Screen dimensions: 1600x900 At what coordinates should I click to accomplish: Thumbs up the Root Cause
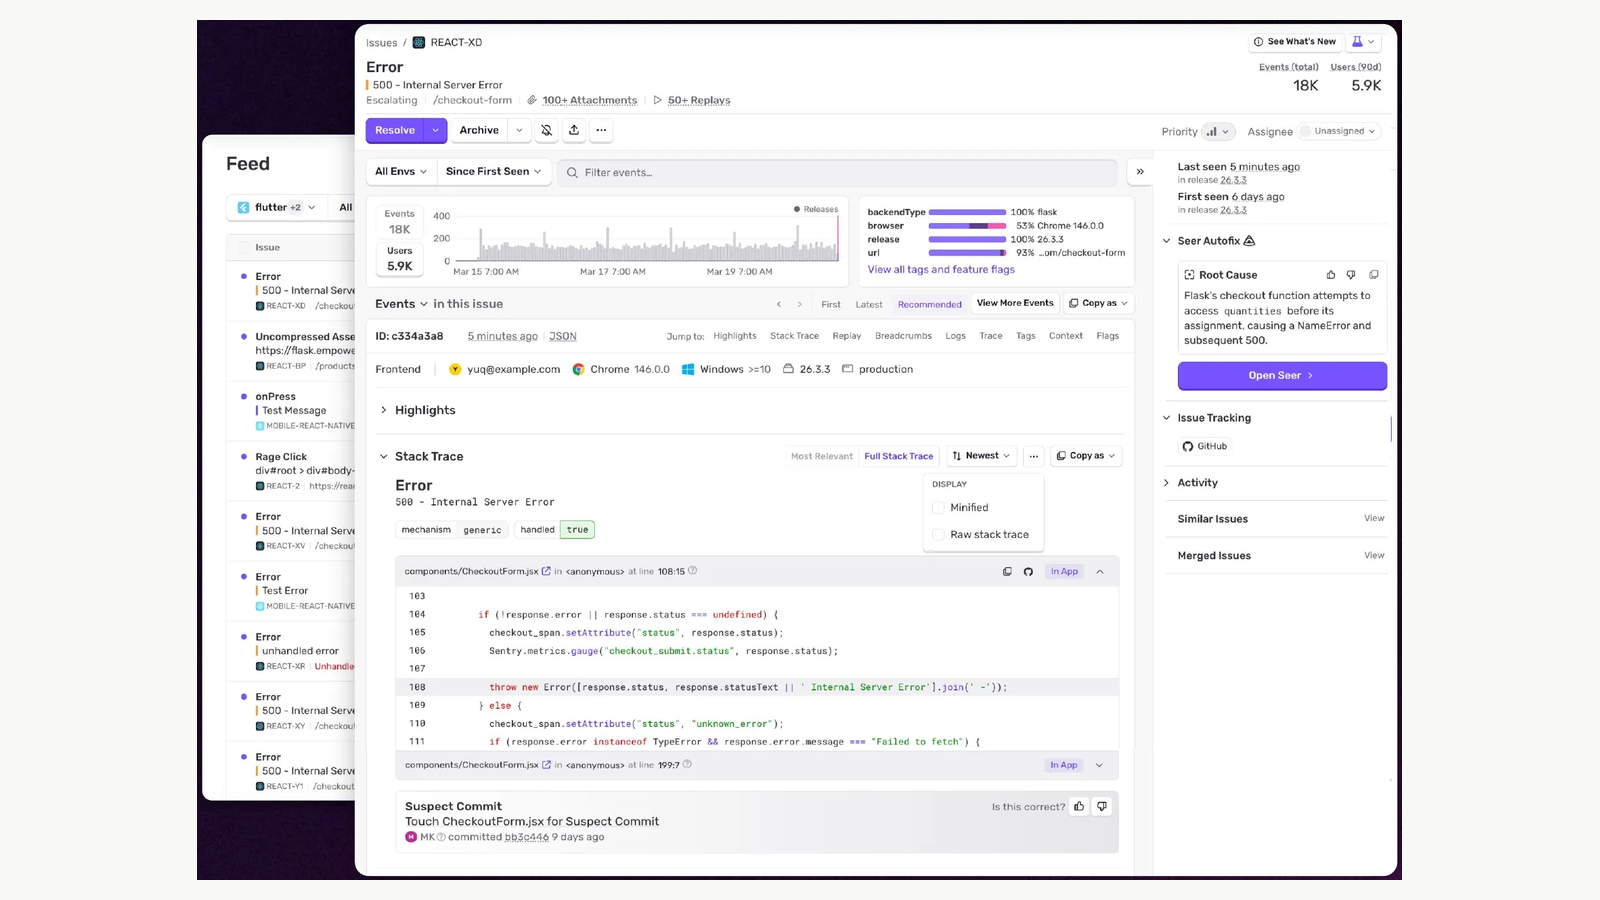[1331, 275]
